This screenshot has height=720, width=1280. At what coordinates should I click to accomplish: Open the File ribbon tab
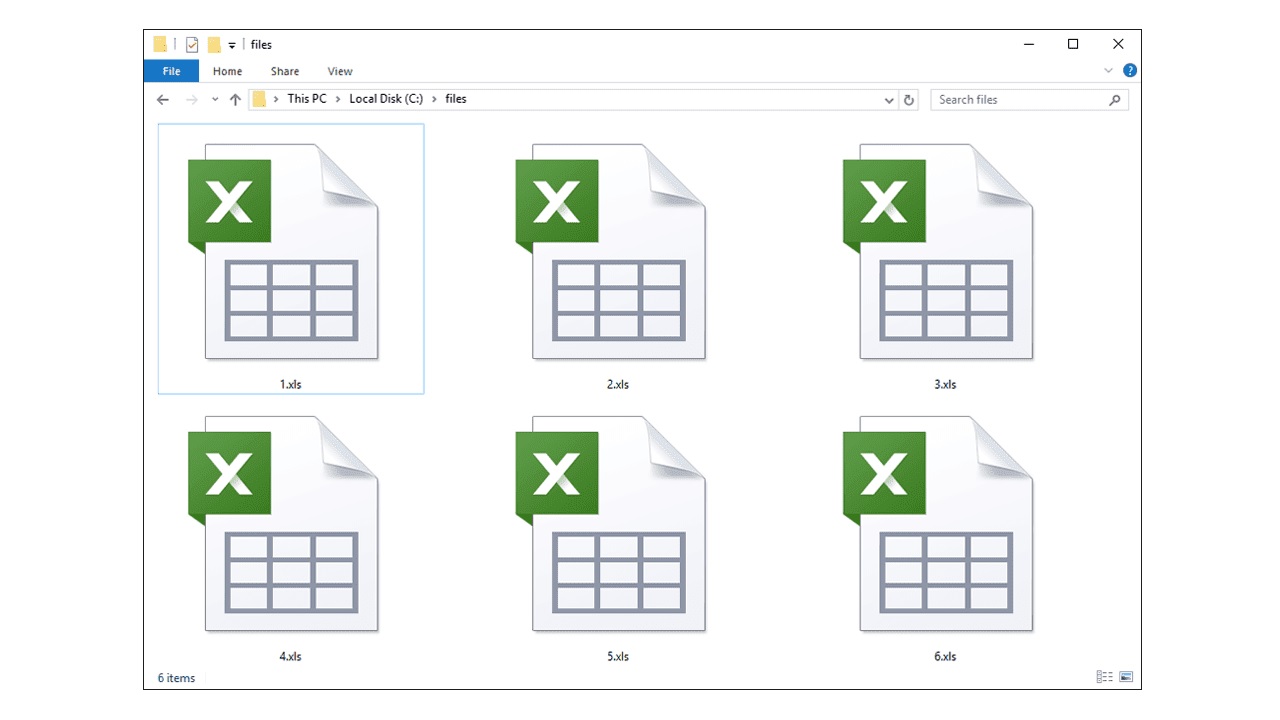tap(171, 71)
